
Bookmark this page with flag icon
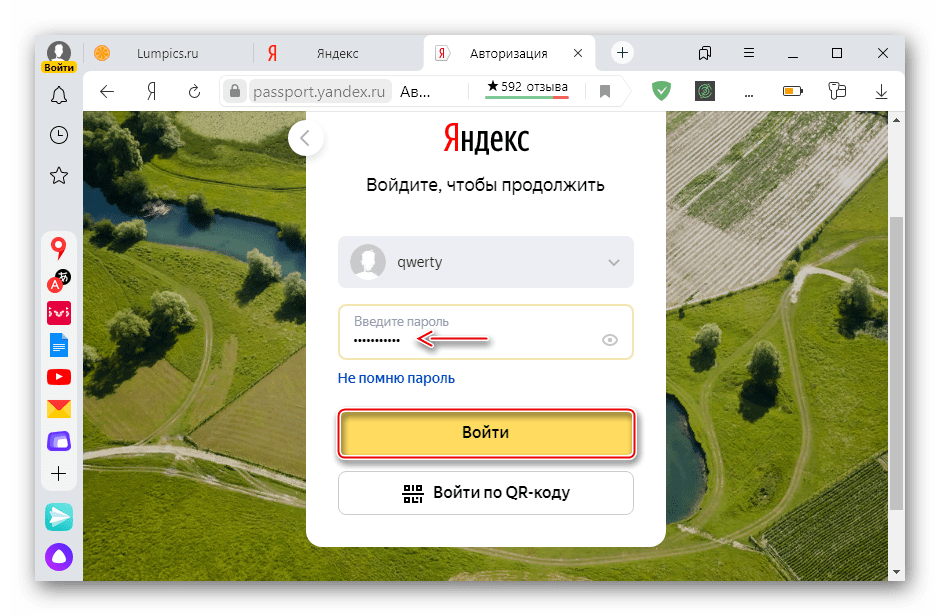pyautogui.click(x=604, y=91)
